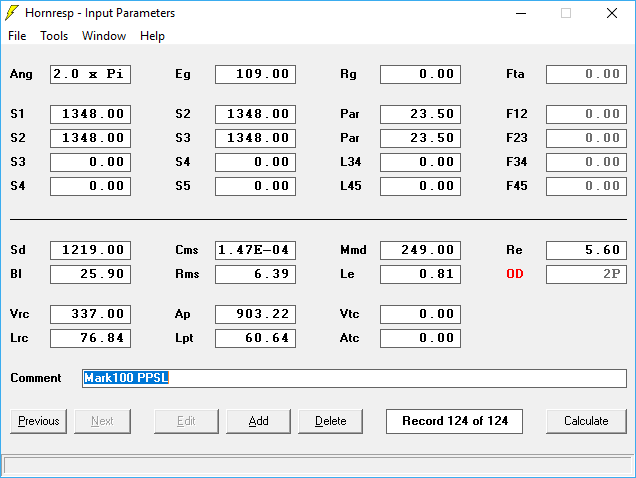
Task: Click the S1 area field in first row
Action: tap(90, 114)
